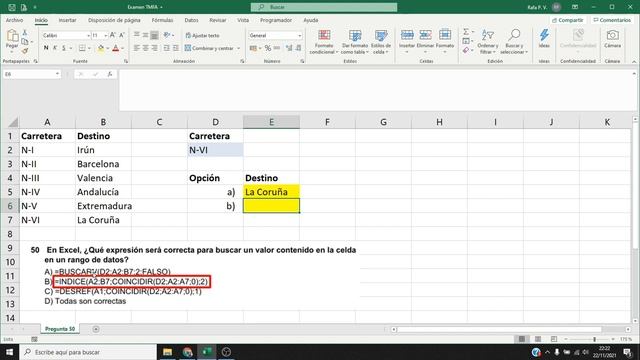Screen dimensions: 640x360
Task: Click the Eliminar celdas icon
Action: 425,35
